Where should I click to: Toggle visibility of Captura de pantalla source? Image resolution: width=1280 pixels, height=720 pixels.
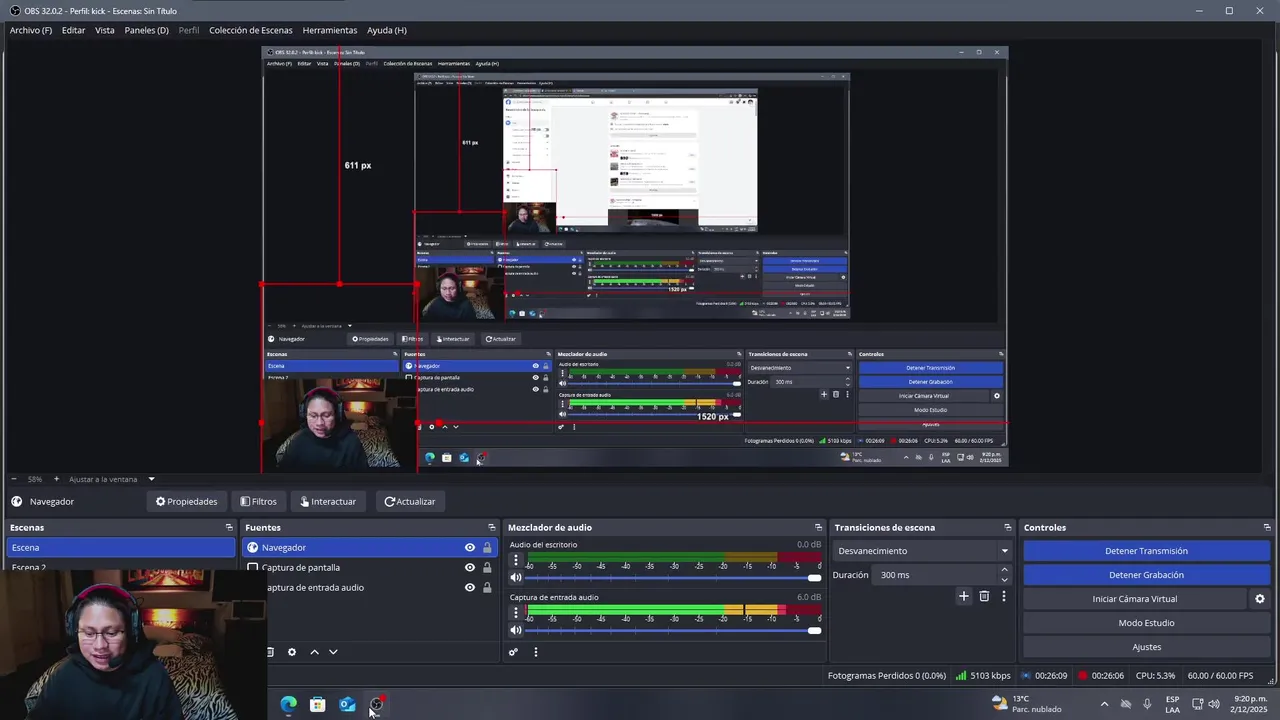[470, 567]
